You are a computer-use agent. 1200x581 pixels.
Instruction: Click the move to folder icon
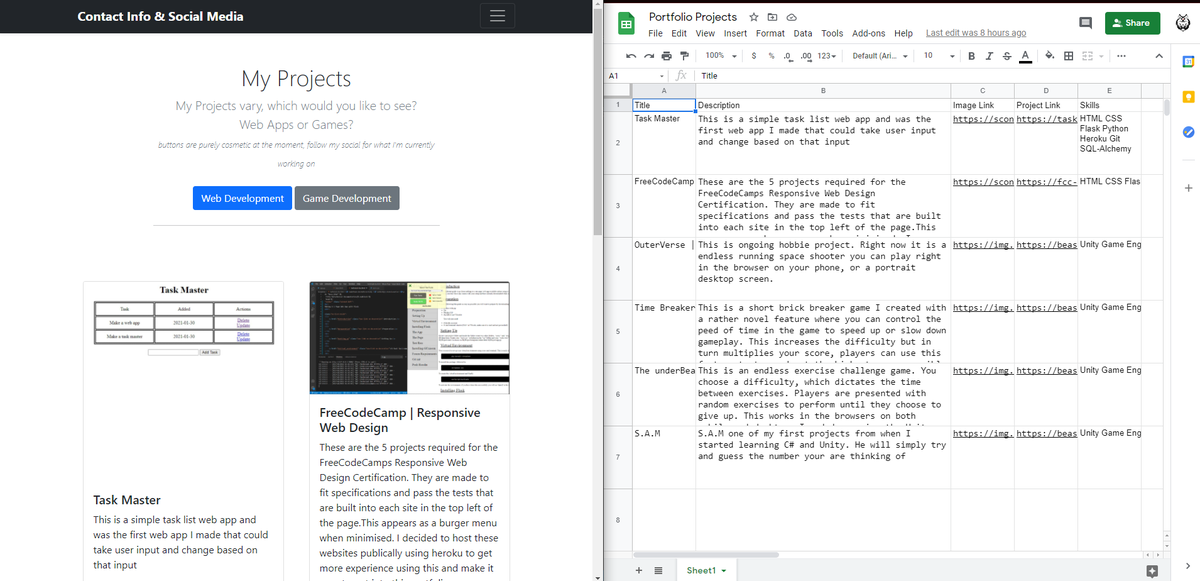(x=772, y=17)
